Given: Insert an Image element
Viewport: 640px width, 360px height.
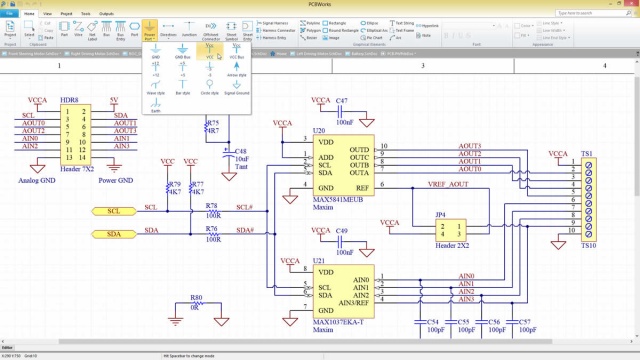Looking at the screenshot, I should [331, 38].
